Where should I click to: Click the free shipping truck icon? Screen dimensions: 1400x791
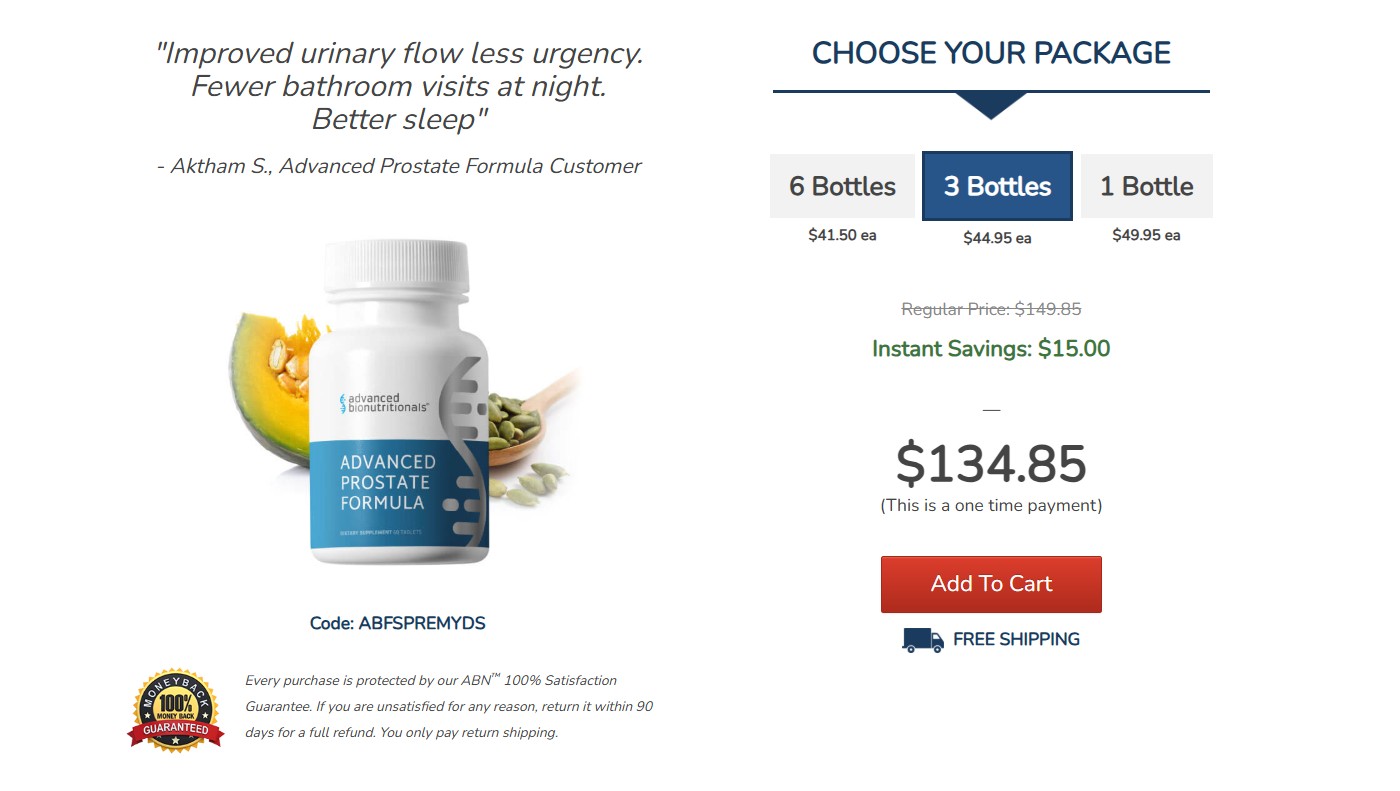coord(922,640)
